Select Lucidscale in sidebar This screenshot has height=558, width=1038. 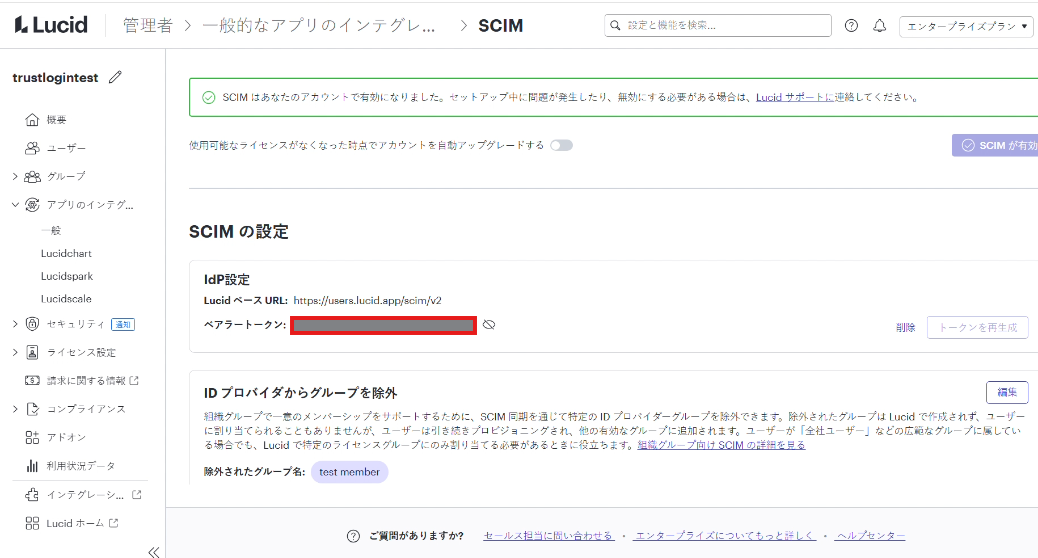[66, 299]
